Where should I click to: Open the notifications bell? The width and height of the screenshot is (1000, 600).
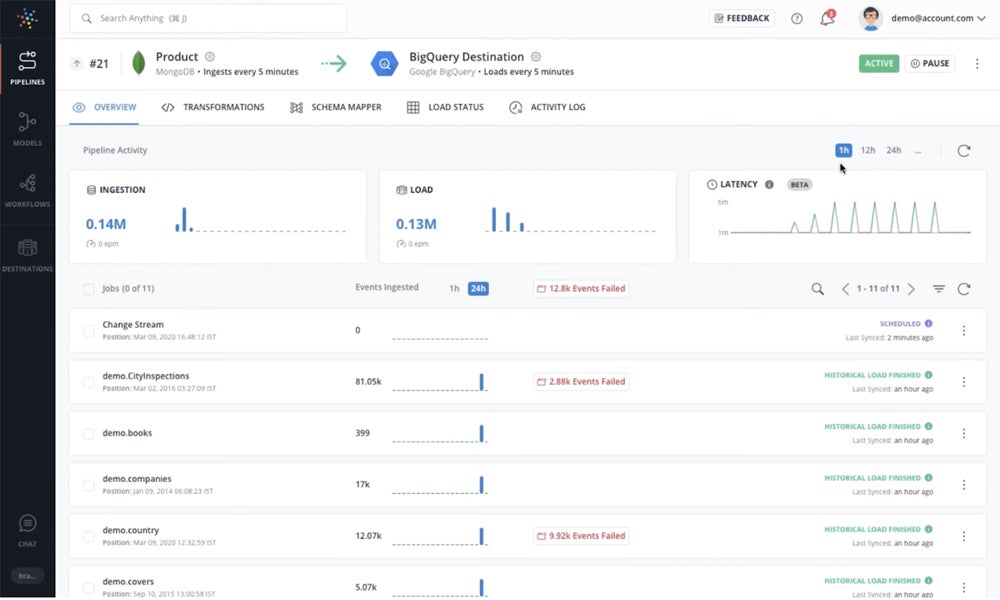[x=829, y=17]
